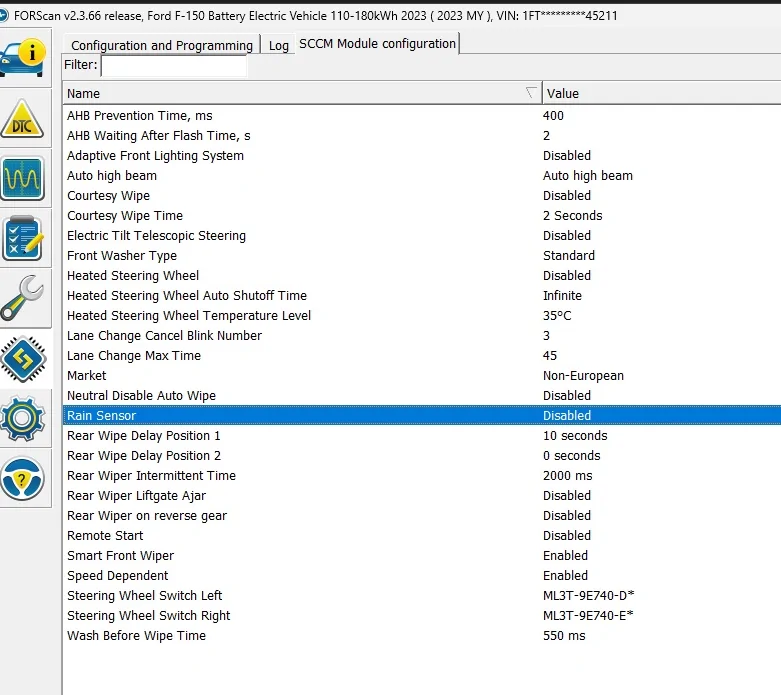Screen dimensions: 781x695
Task: Click the Auto high beam value cell
Action: point(587,175)
